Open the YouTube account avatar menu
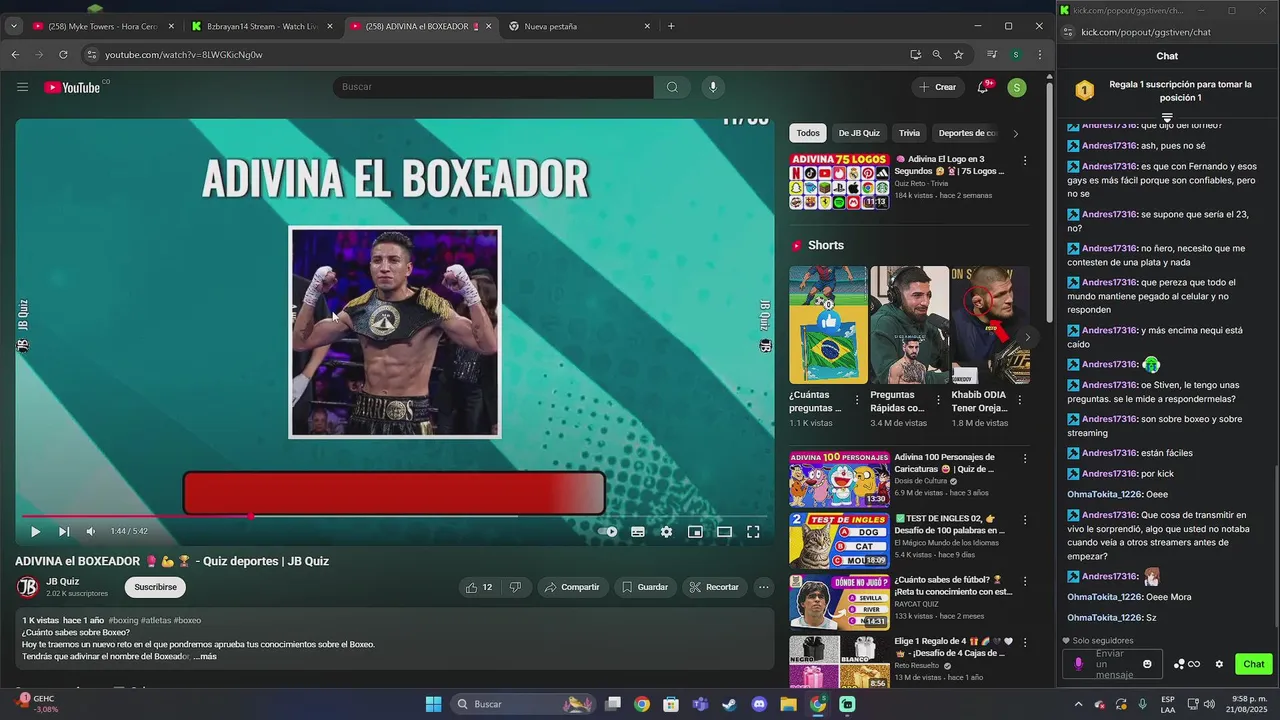Screen dimensions: 1280x720 (x=1017, y=88)
